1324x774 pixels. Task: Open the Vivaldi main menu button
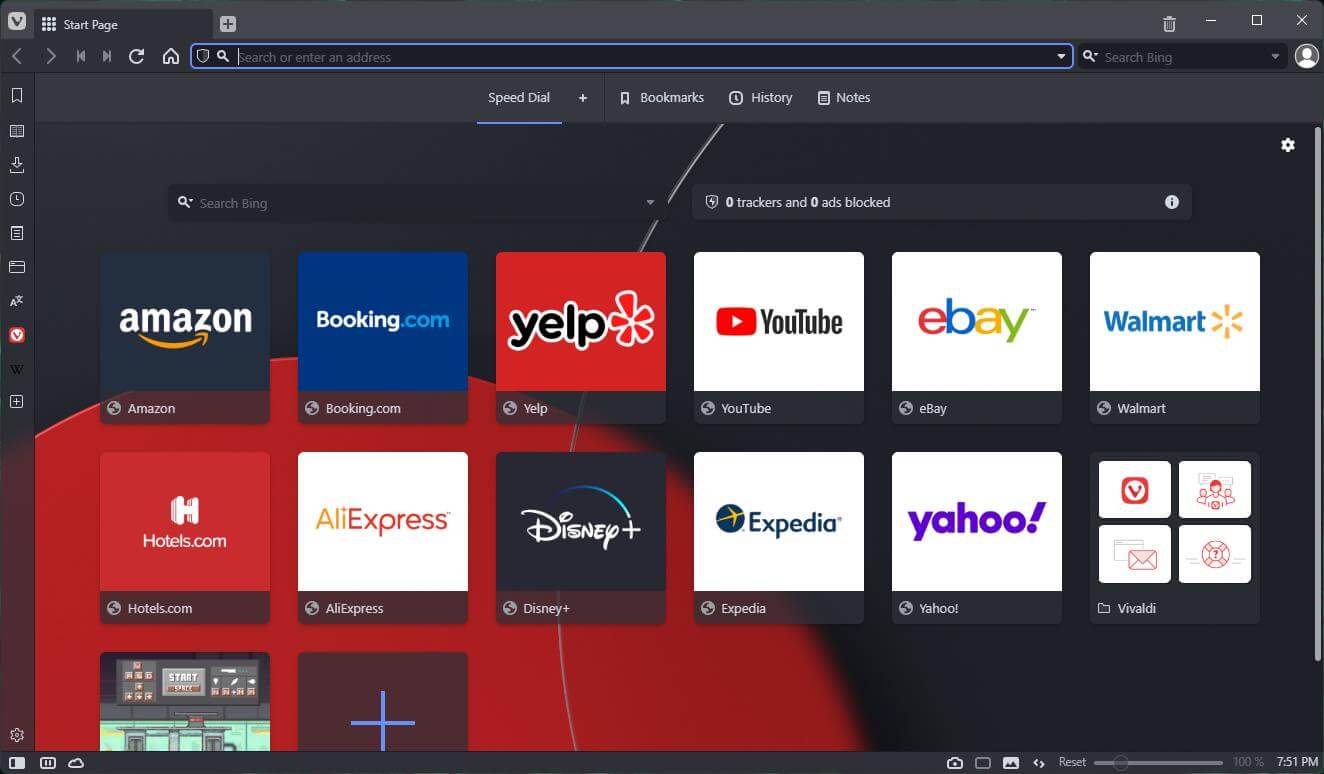coord(17,22)
